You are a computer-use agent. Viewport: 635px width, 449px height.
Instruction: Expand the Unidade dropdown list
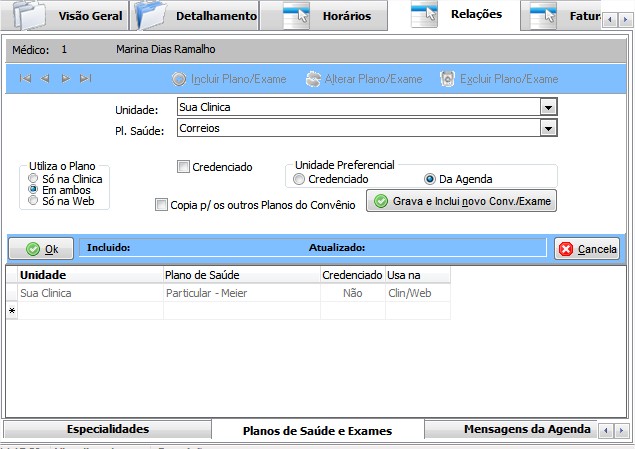[x=547, y=107]
